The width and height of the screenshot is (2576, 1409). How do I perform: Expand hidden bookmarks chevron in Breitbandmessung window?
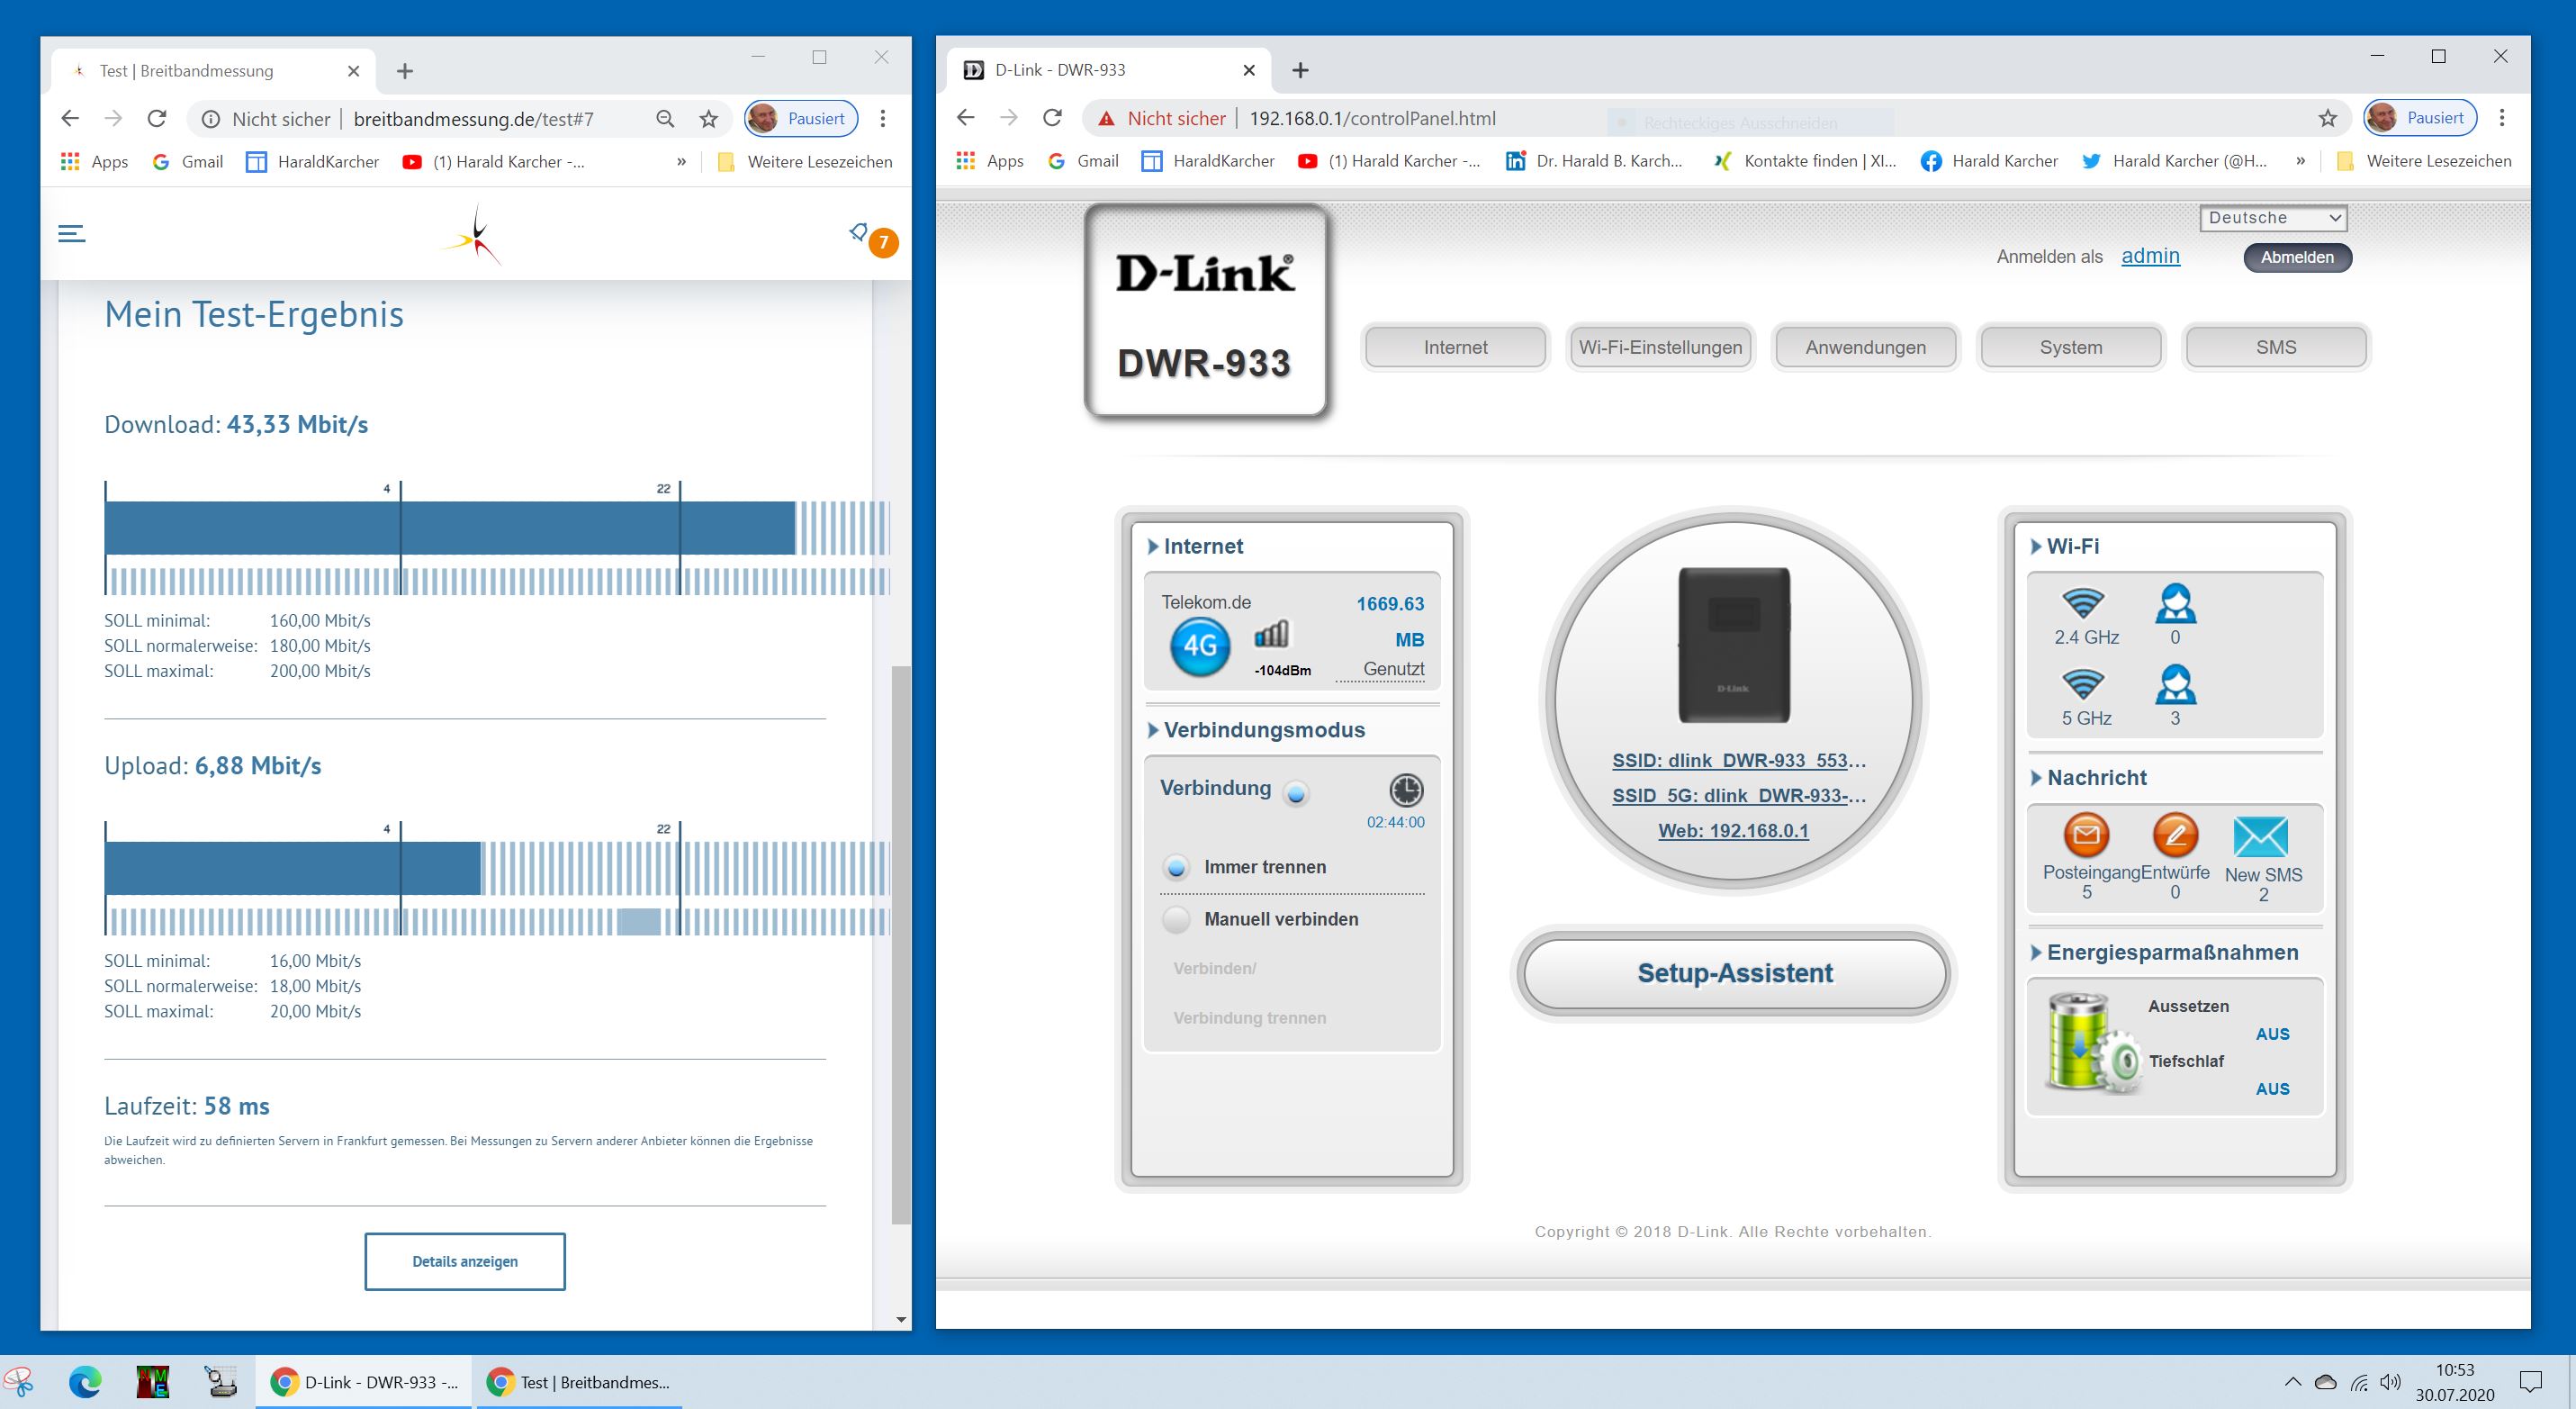click(x=681, y=162)
